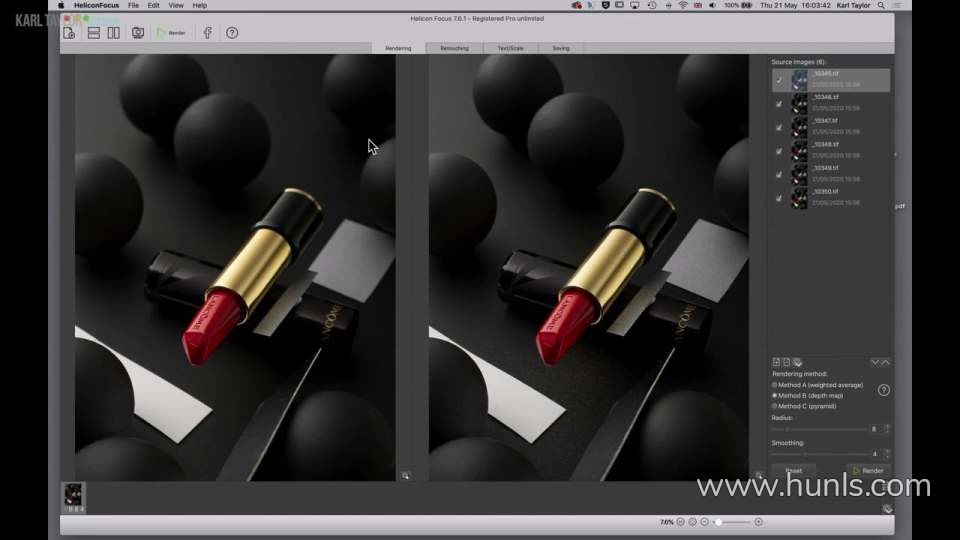Open the Saving tab

coord(561,48)
